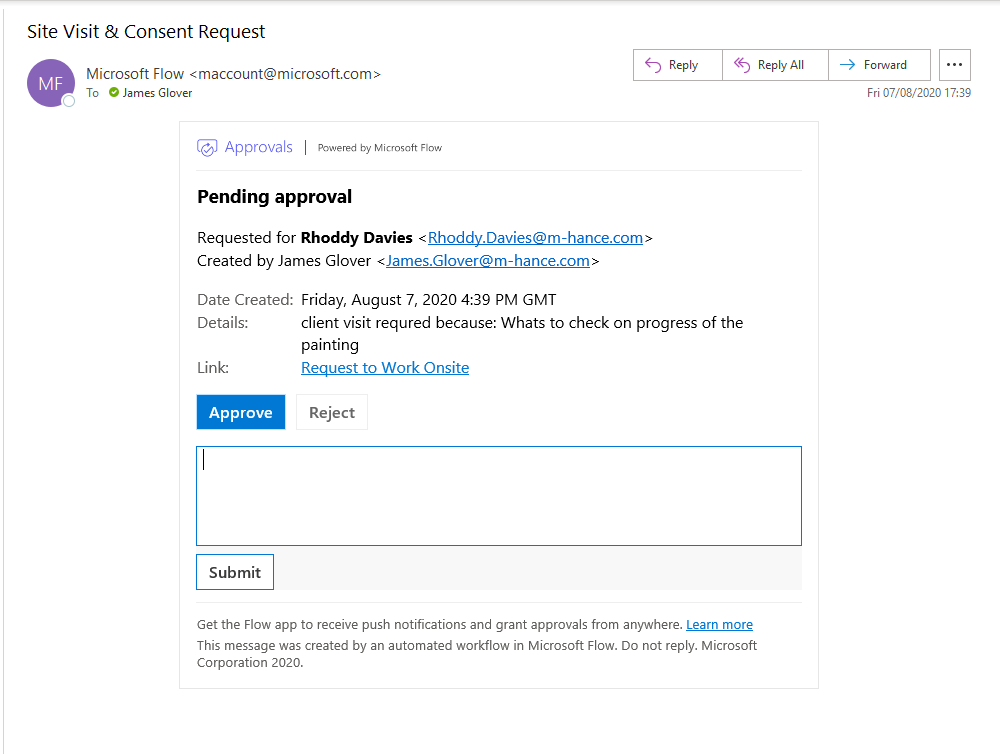1000x754 pixels.
Task: Click the Powered by Microsoft Flow text
Action: (x=379, y=148)
